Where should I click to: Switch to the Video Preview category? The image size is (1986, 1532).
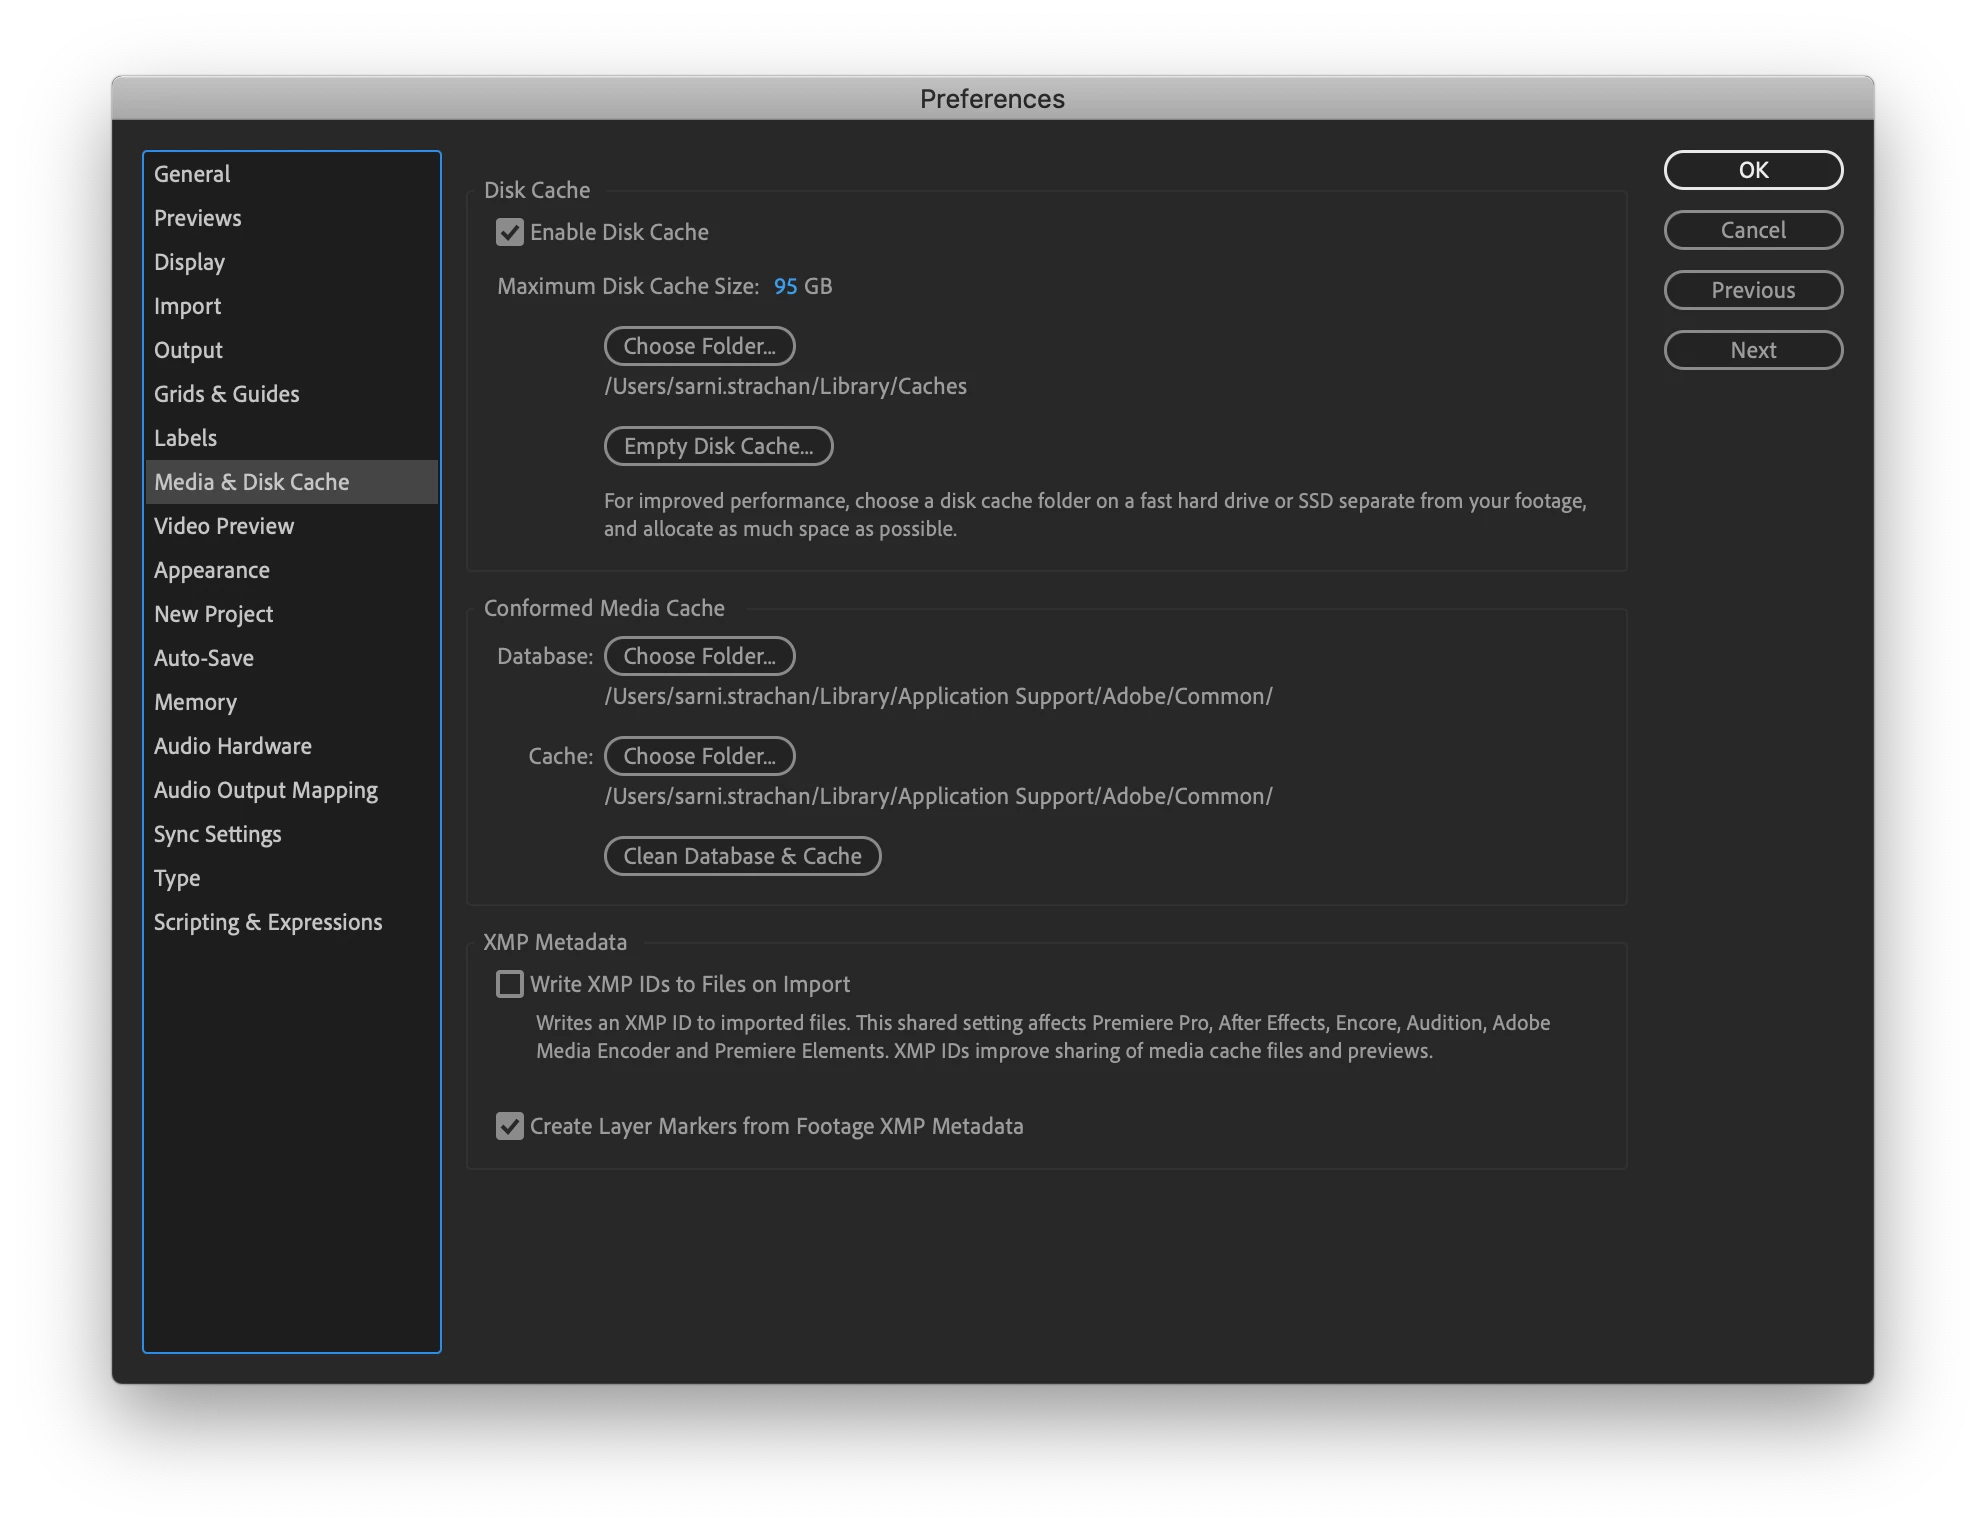tap(224, 526)
